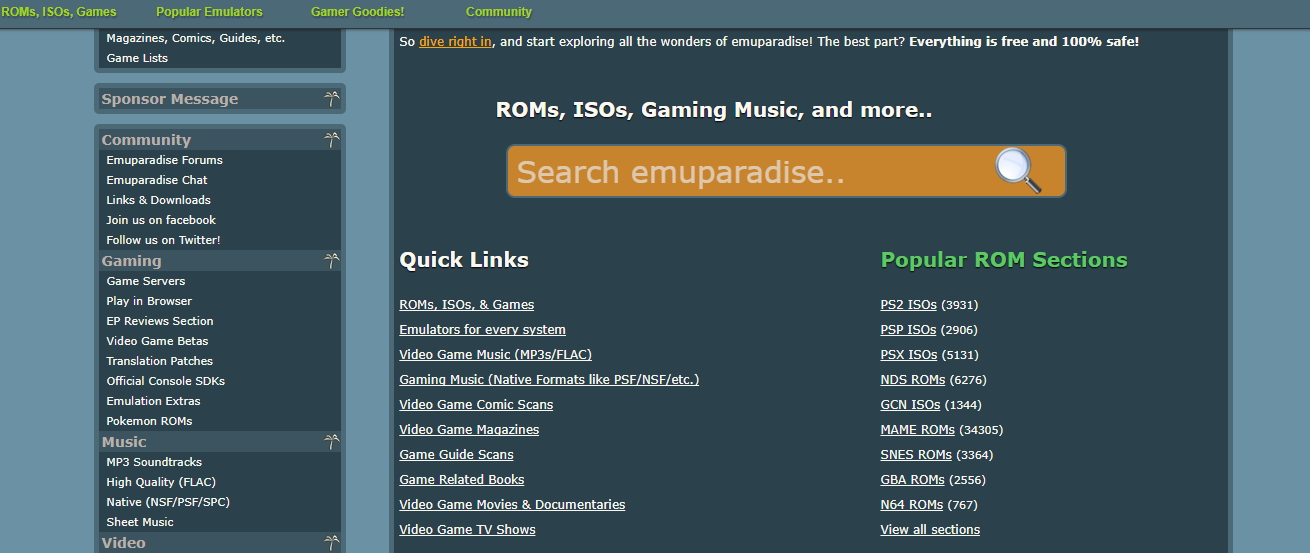Screen dimensions: 1310x553
Task: Click View all sections link
Action: pyautogui.click(x=930, y=530)
